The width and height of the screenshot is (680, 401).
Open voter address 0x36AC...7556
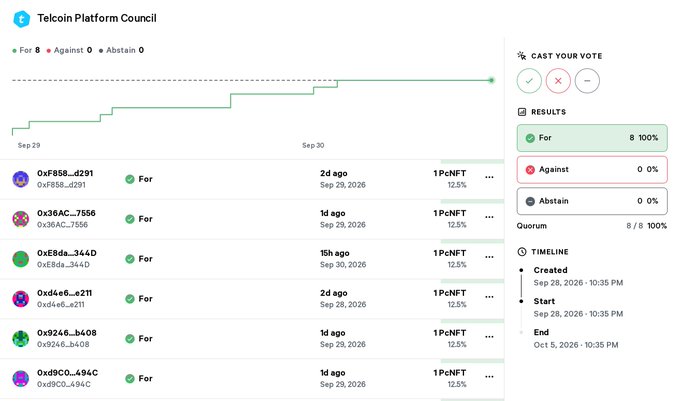(x=66, y=213)
